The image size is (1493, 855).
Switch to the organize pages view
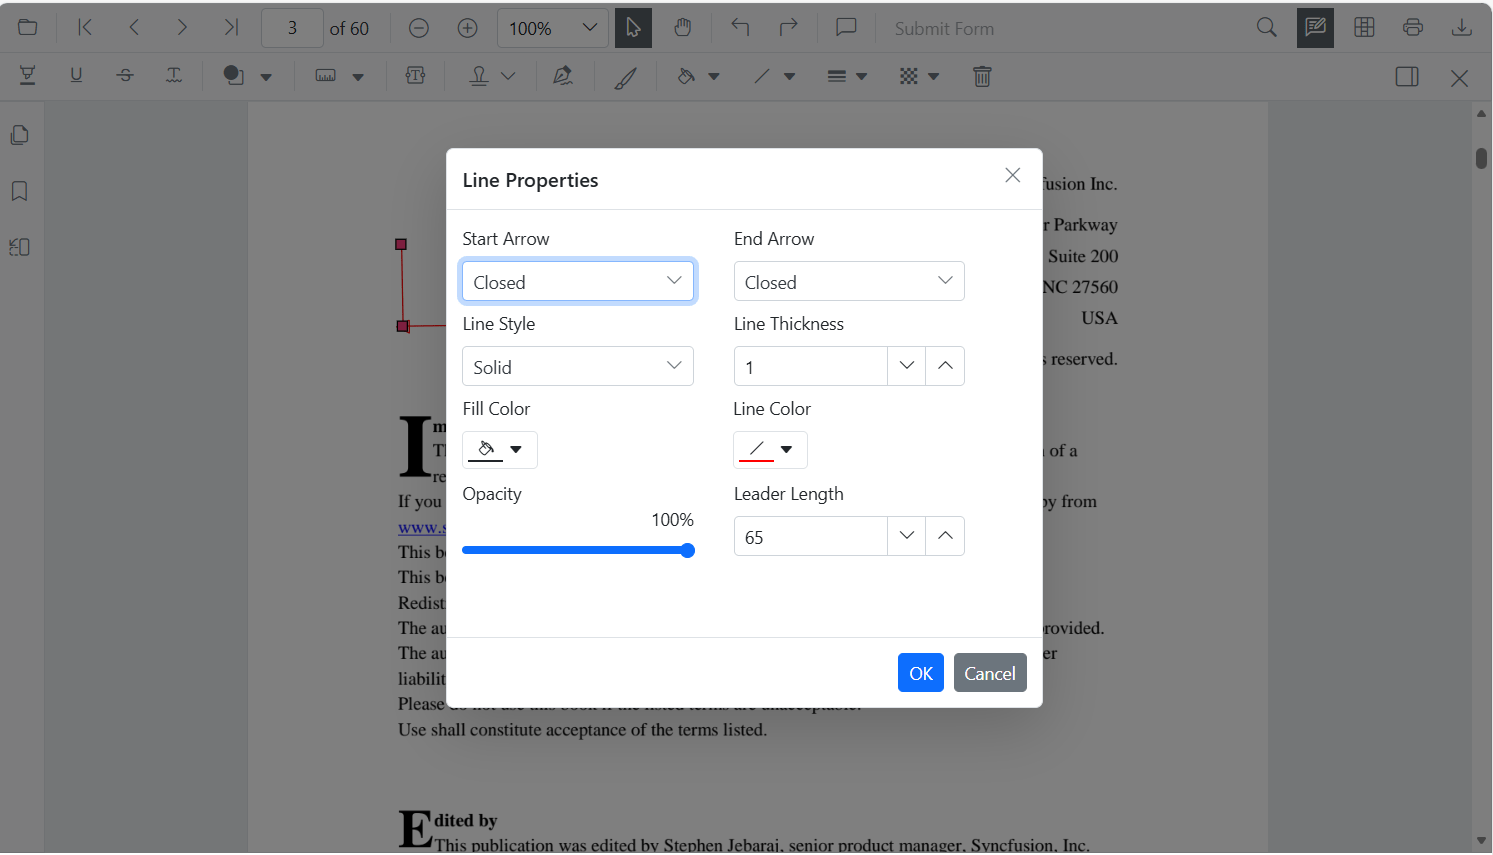(x=1364, y=28)
